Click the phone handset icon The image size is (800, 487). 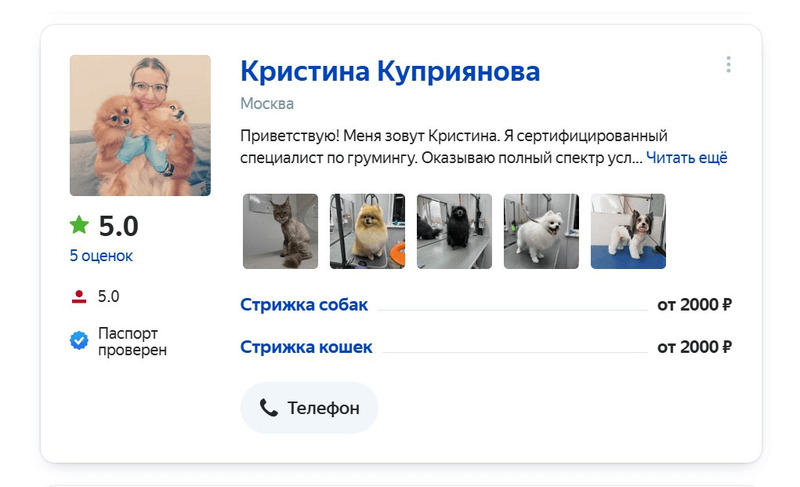pyautogui.click(x=268, y=407)
